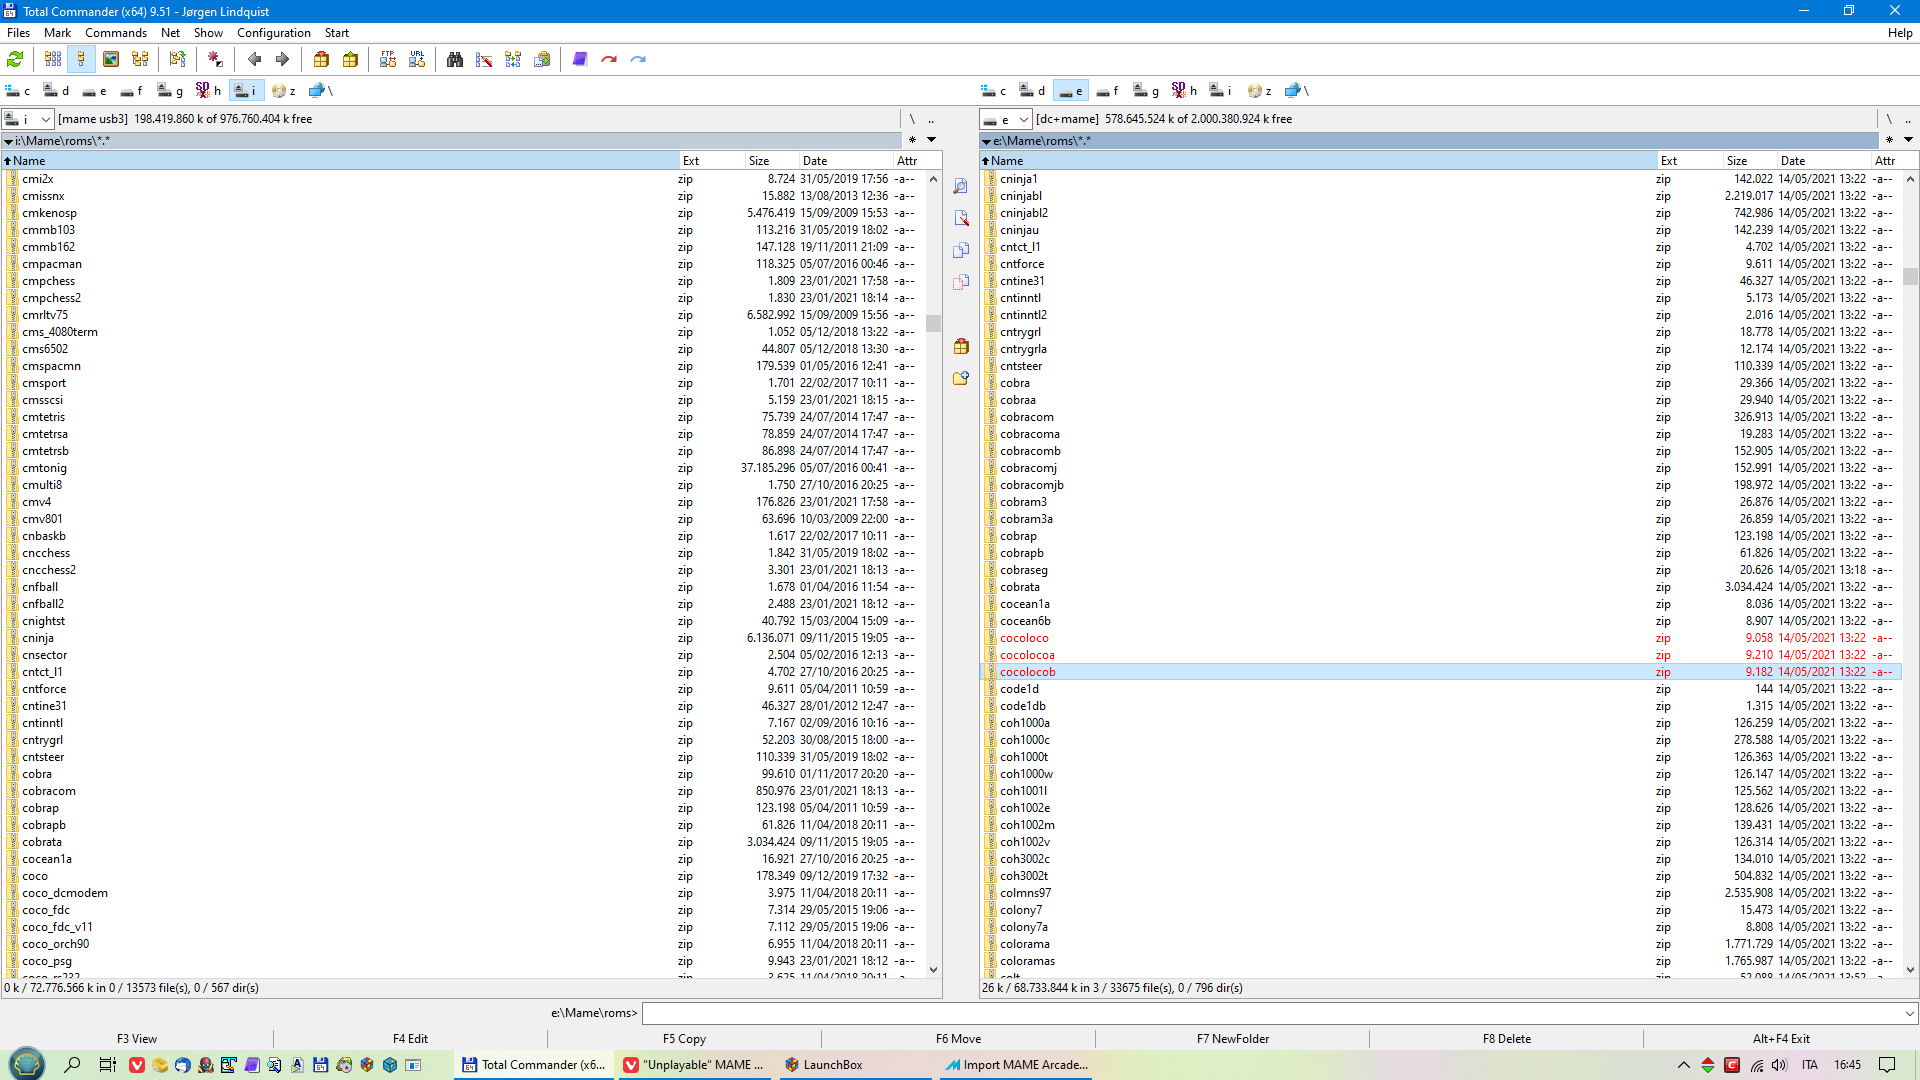Open right panel directory history arrow
The image size is (1920, 1080).
(1908, 140)
